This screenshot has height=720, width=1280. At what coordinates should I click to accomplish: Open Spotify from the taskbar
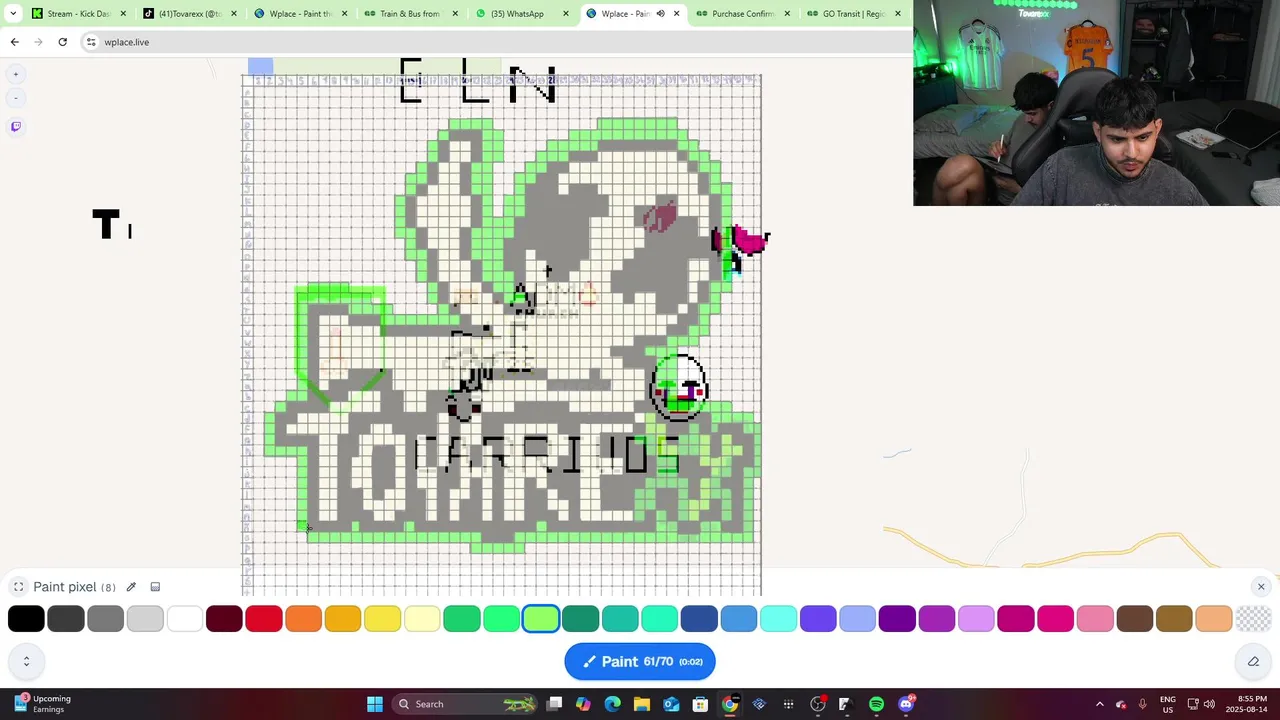pos(876,704)
